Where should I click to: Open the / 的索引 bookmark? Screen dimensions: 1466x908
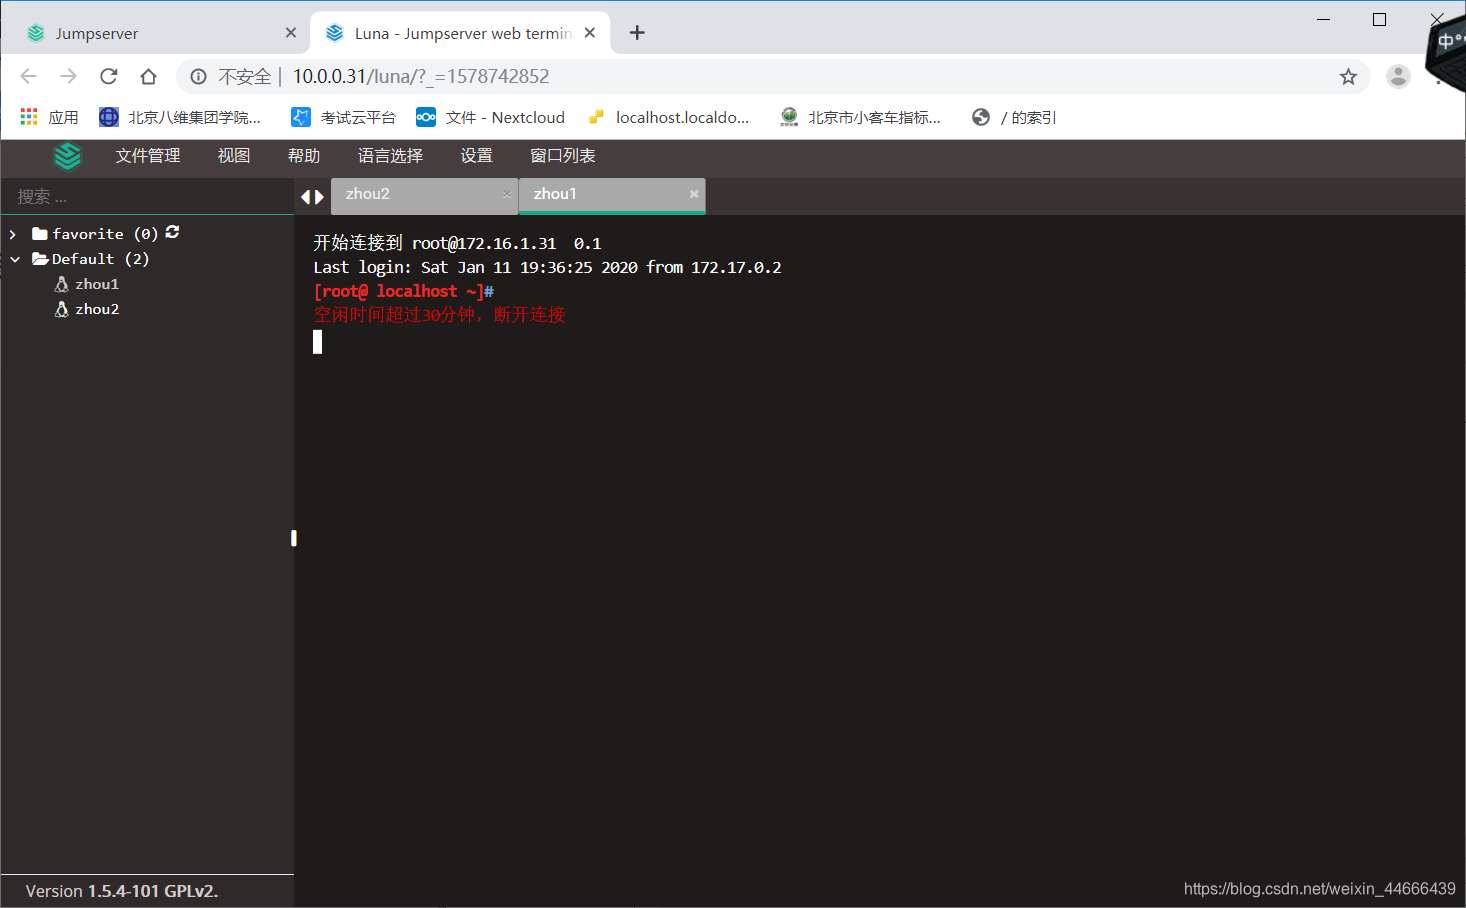1014,117
